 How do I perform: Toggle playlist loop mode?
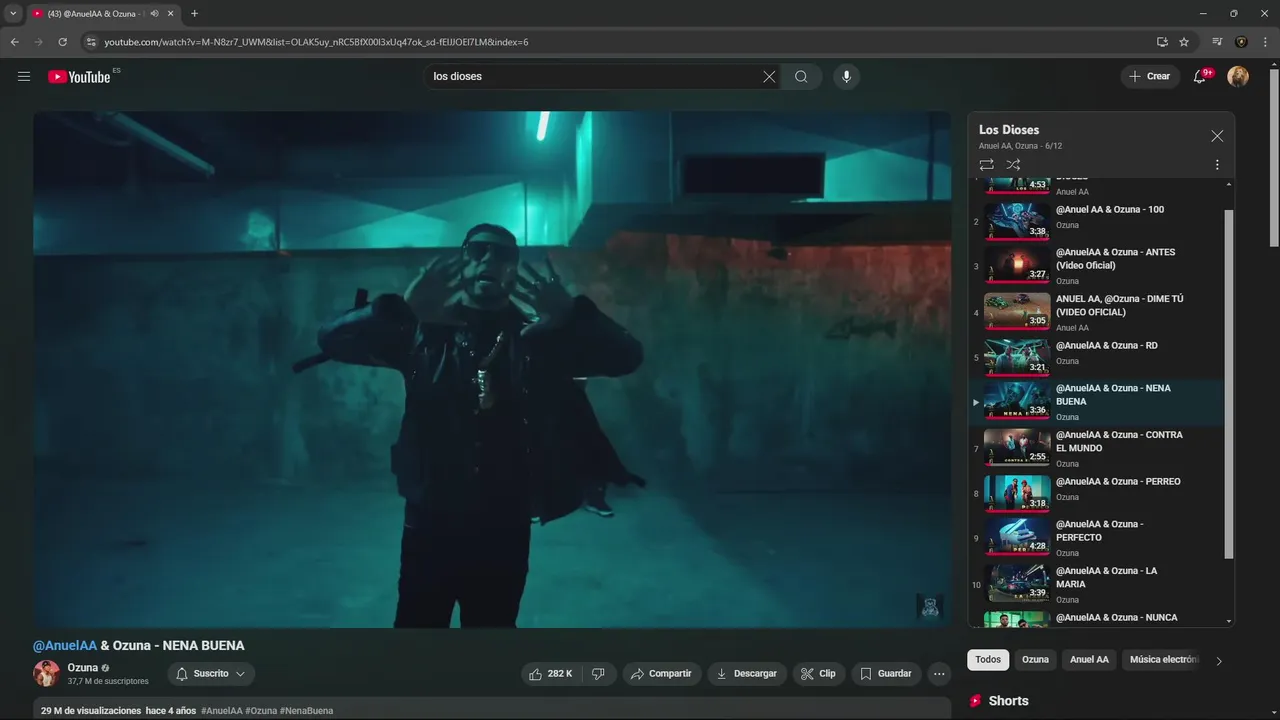tap(986, 164)
